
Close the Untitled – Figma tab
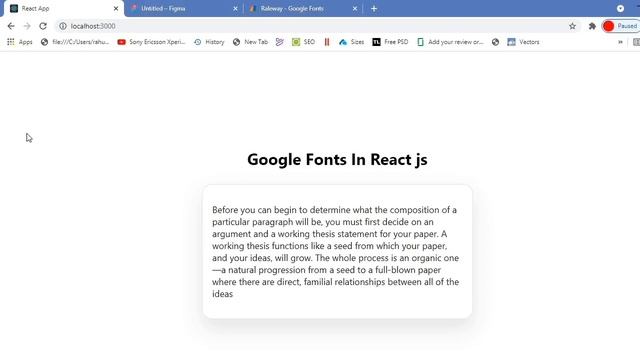(x=235, y=9)
